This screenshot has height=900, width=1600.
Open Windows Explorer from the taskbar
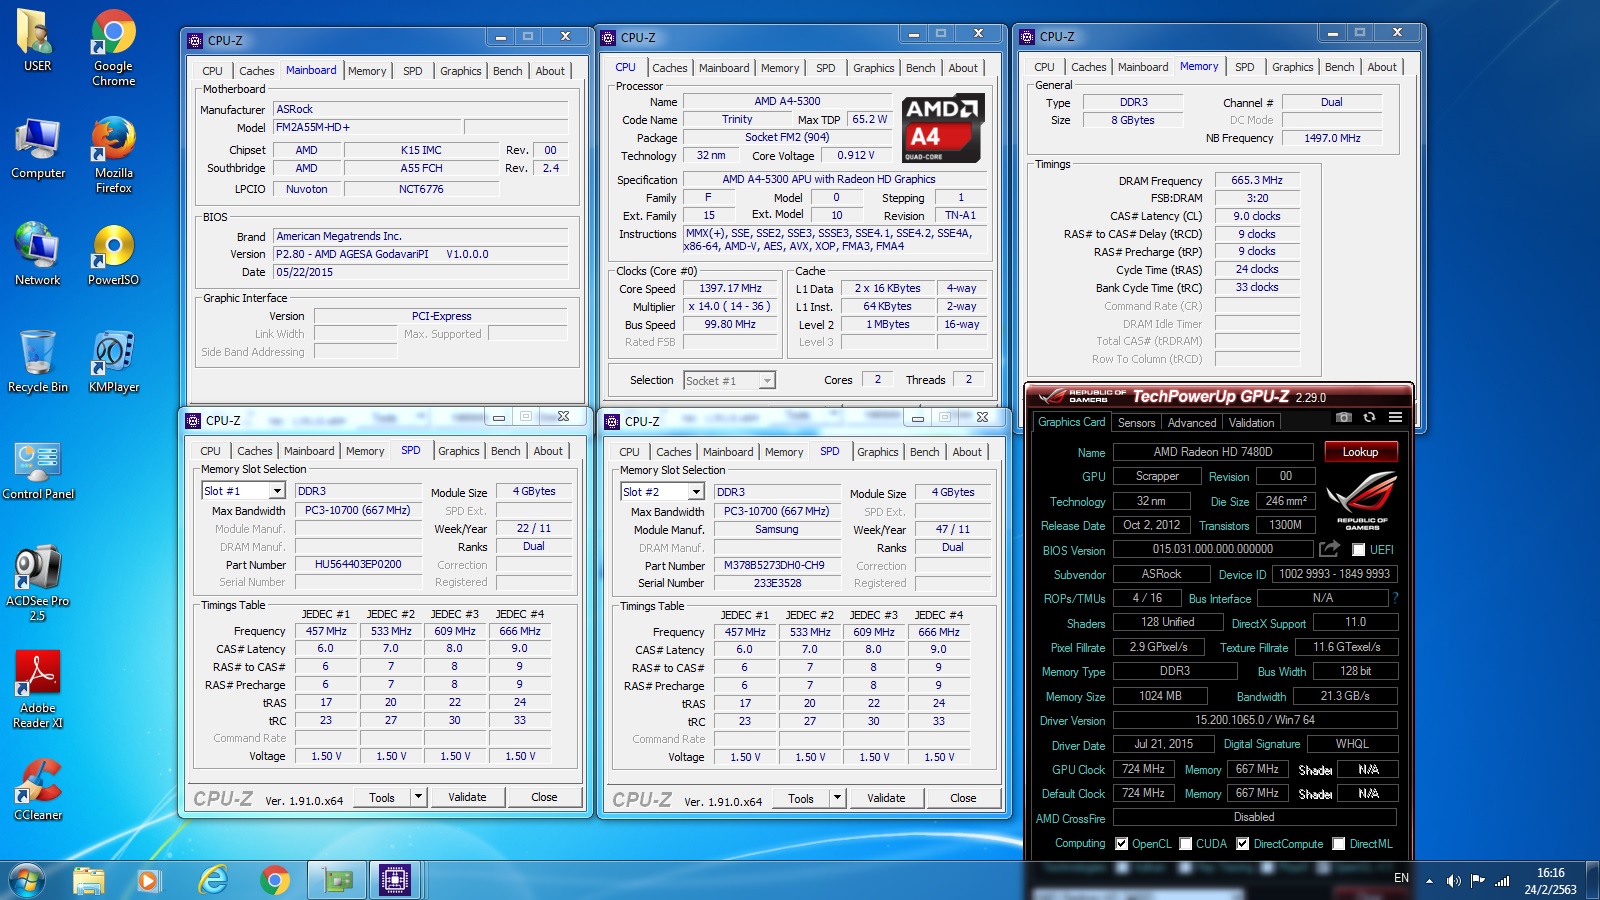pyautogui.click(x=88, y=880)
